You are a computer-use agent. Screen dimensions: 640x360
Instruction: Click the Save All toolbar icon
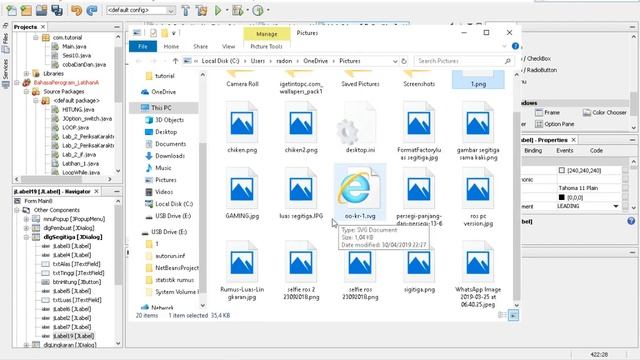coord(57,10)
